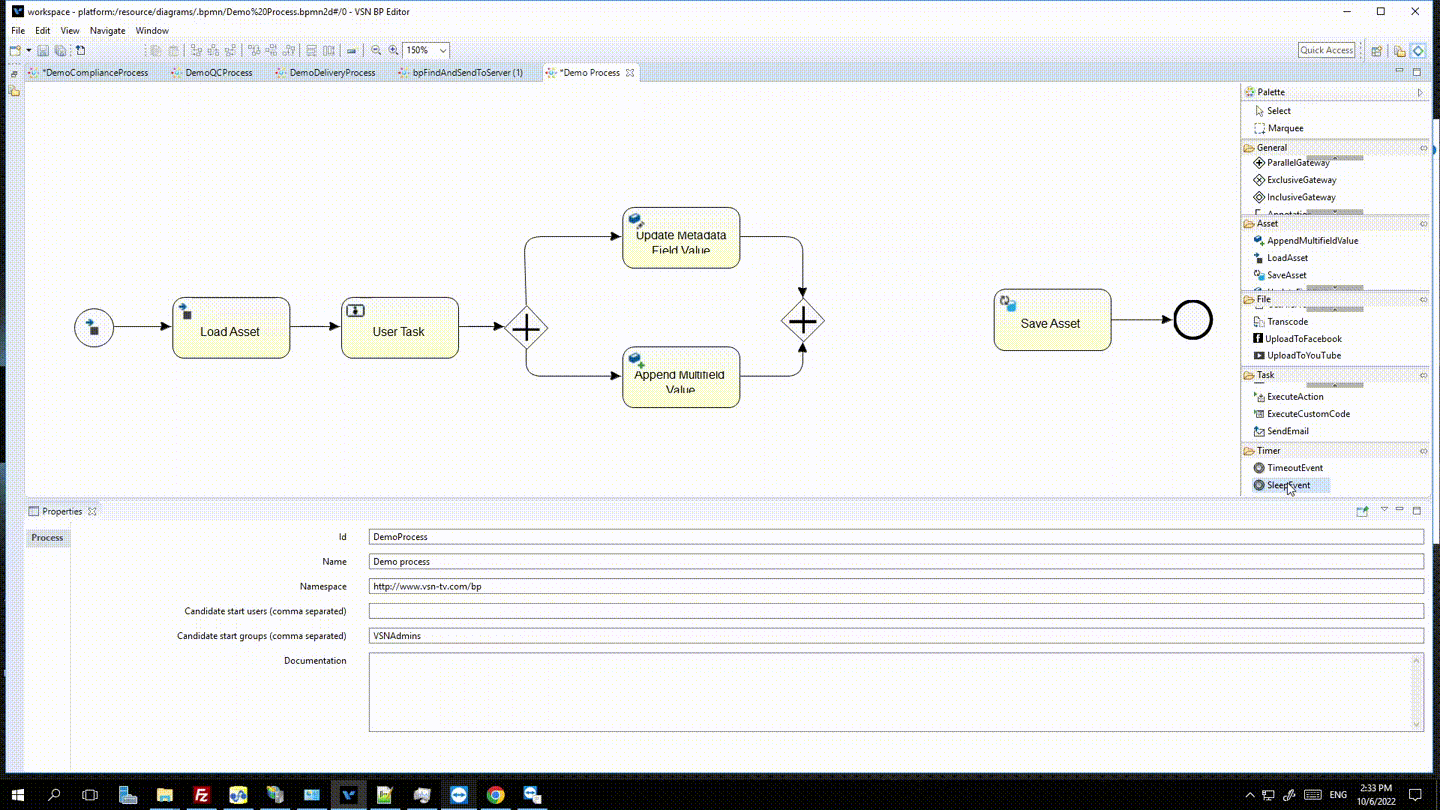The width and height of the screenshot is (1440, 810).
Task: Open TeamViewer from the taskbar
Action: pos(459,795)
